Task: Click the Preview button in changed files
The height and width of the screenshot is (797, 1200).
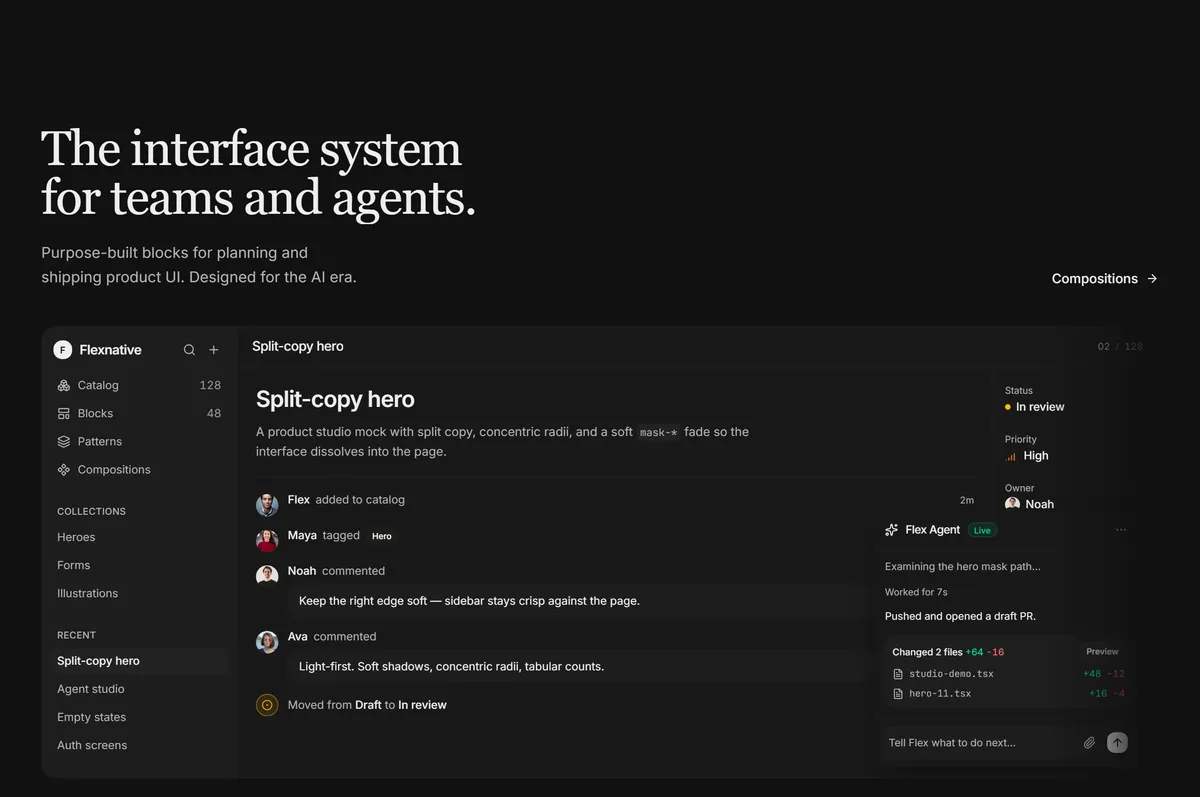Action: [1102, 651]
